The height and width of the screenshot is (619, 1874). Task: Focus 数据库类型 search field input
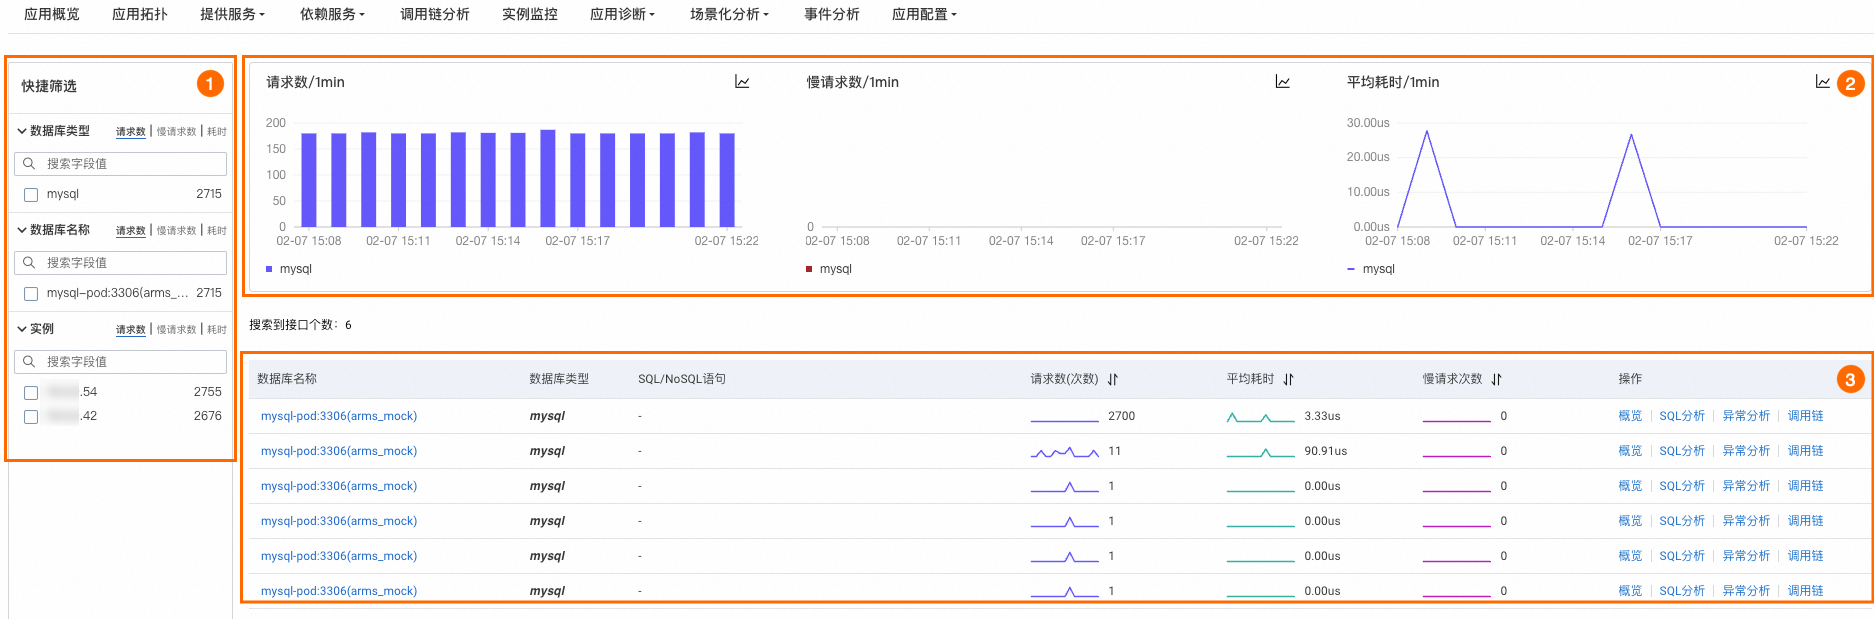point(120,163)
